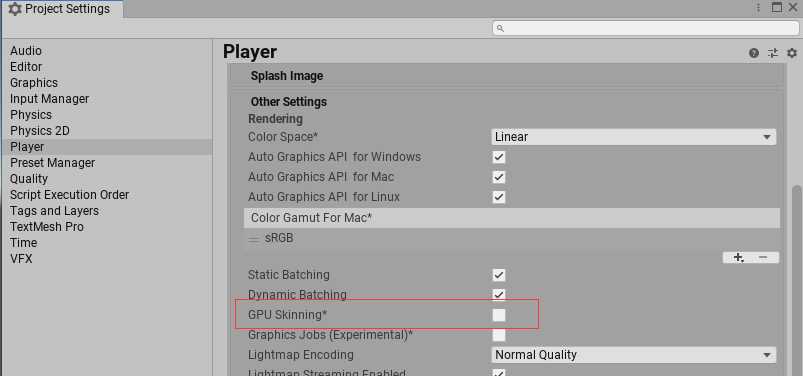Click the search magnifier icon

click(500, 28)
